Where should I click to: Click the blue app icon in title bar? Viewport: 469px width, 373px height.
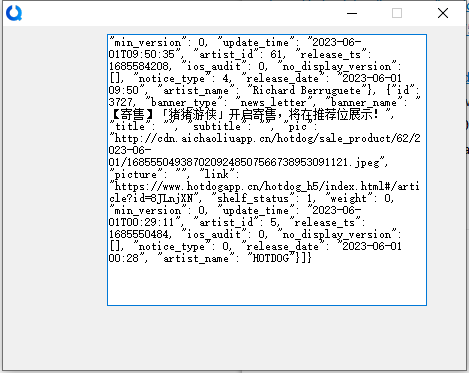[x=14, y=13]
